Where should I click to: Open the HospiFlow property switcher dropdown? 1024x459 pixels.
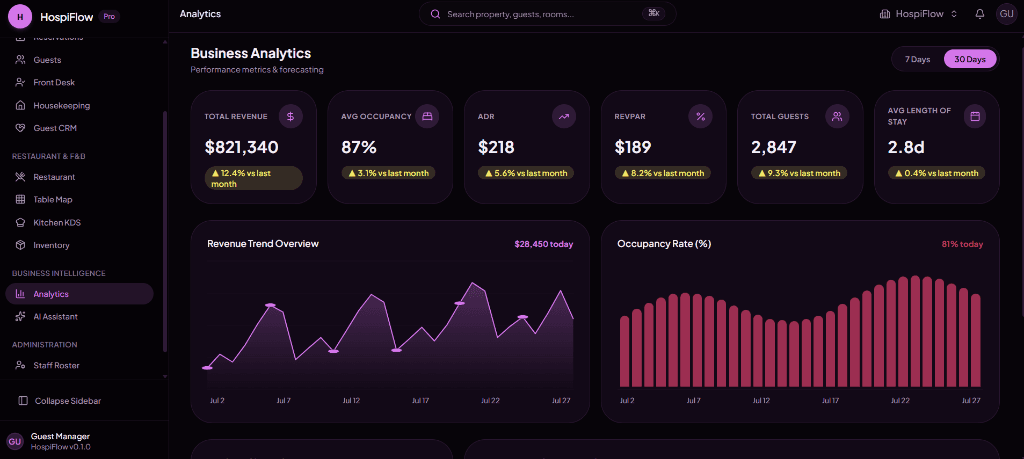[x=918, y=14]
